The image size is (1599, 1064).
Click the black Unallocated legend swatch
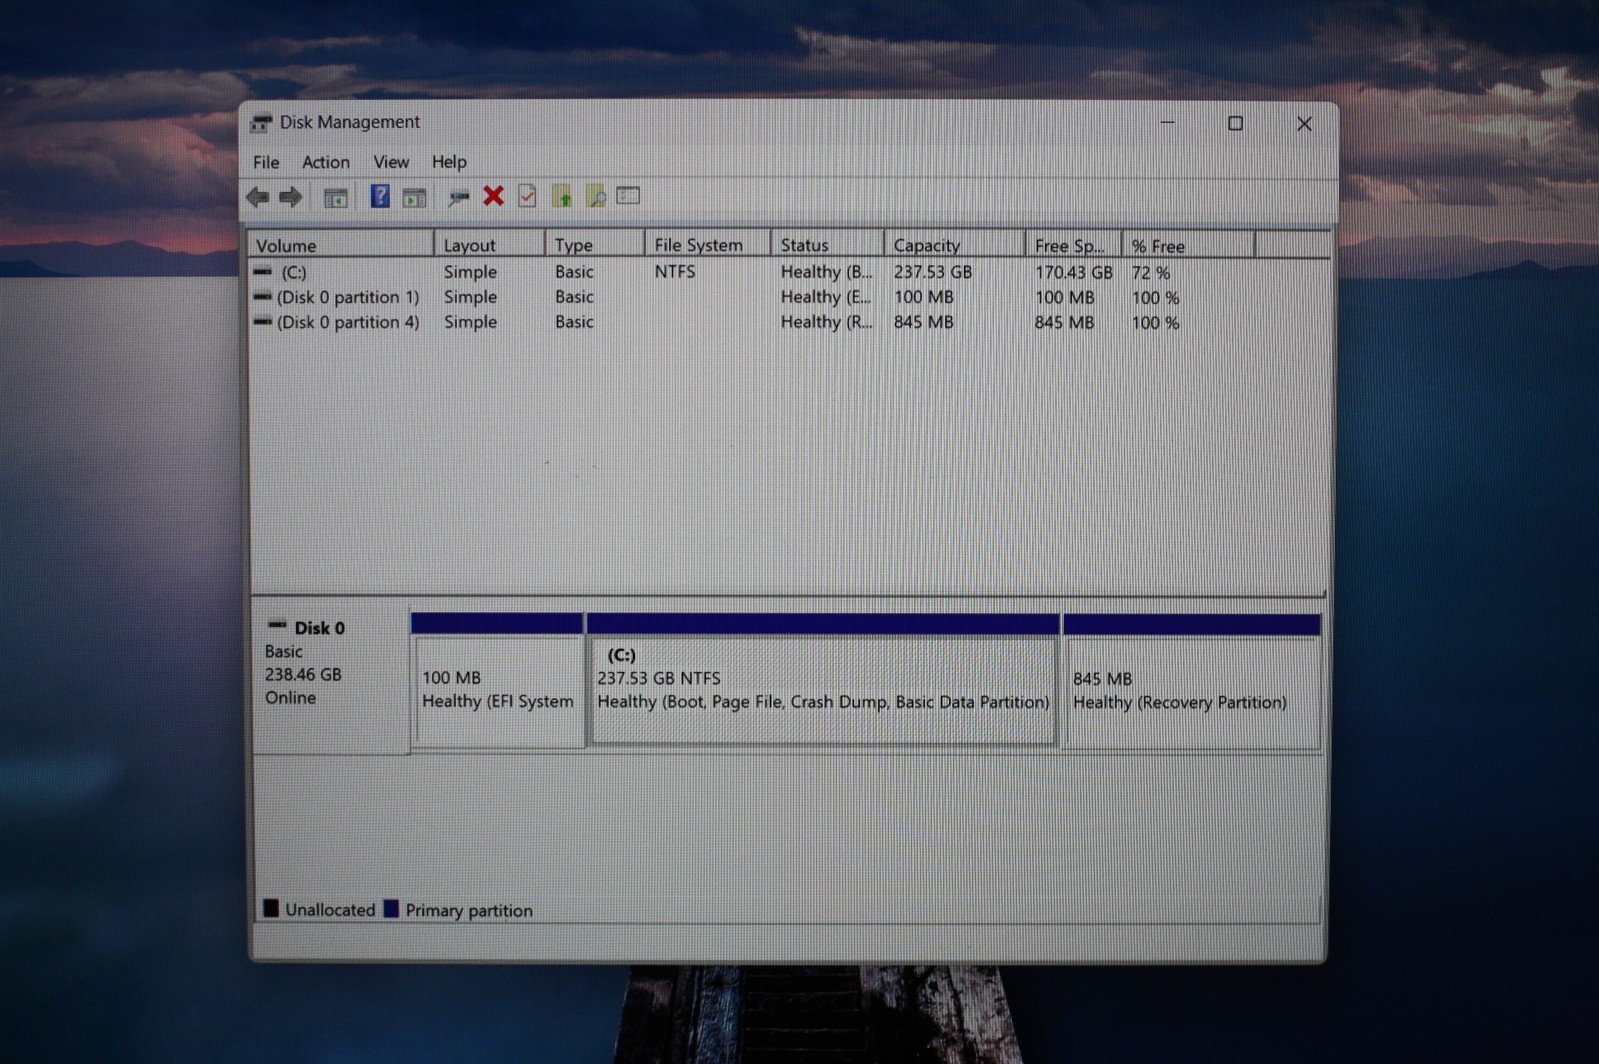(271, 908)
